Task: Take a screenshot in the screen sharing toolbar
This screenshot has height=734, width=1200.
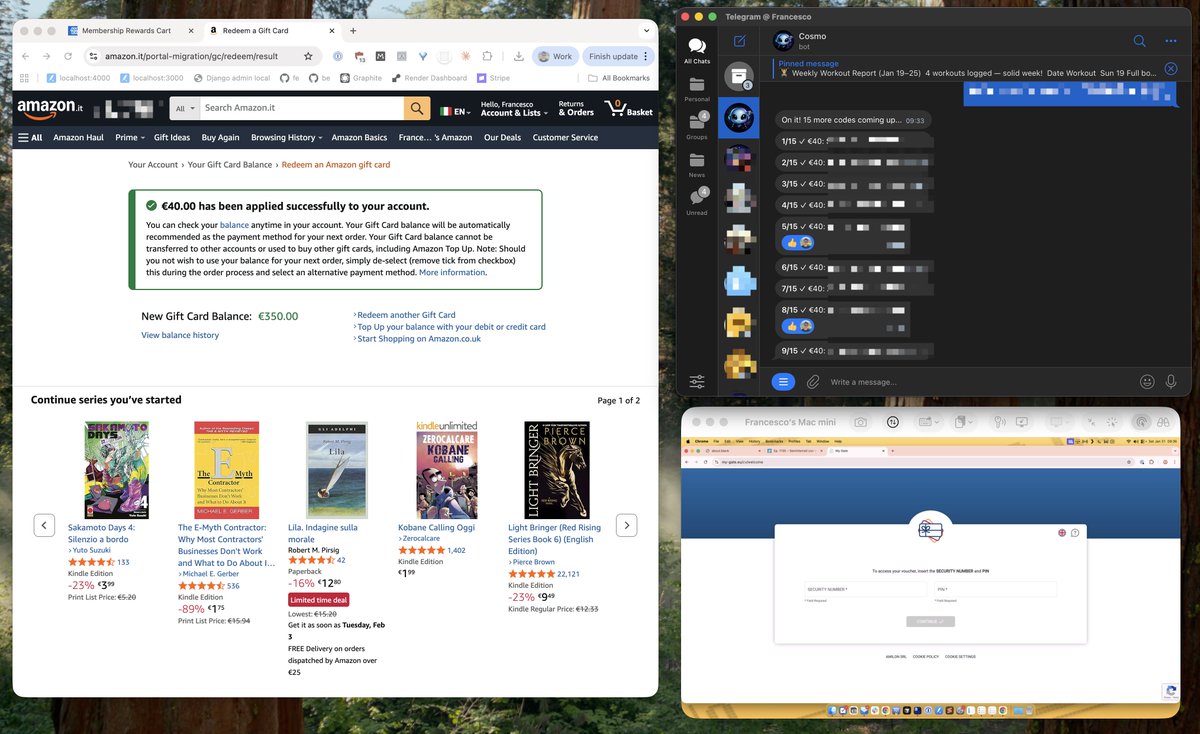Action: [860, 423]
